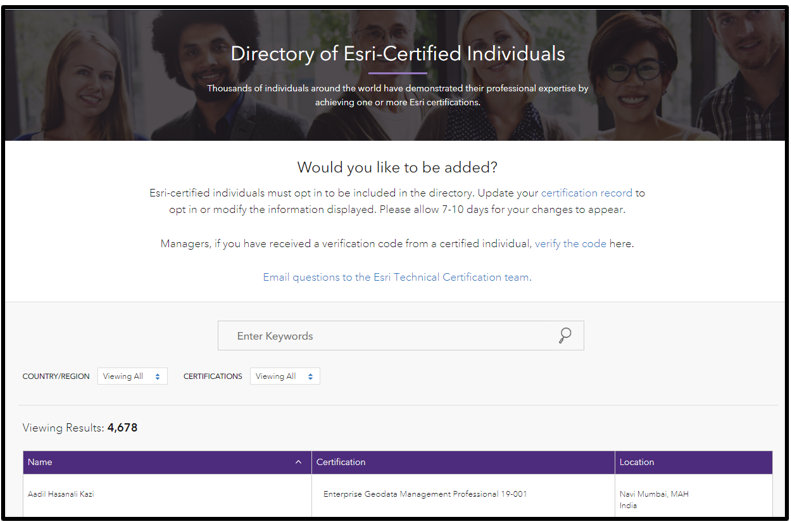Click Email questions to Esri Certification team
Viewport: 791px width, 521px height.
[x=397, y=277]
